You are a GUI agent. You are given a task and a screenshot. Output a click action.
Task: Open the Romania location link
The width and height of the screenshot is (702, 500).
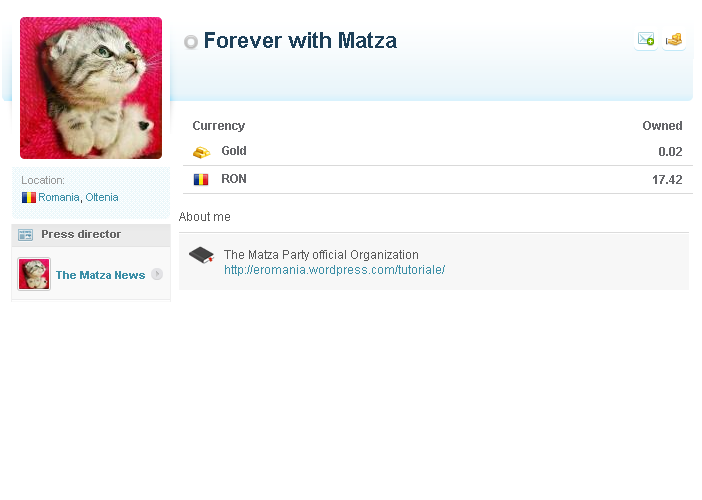59,197
